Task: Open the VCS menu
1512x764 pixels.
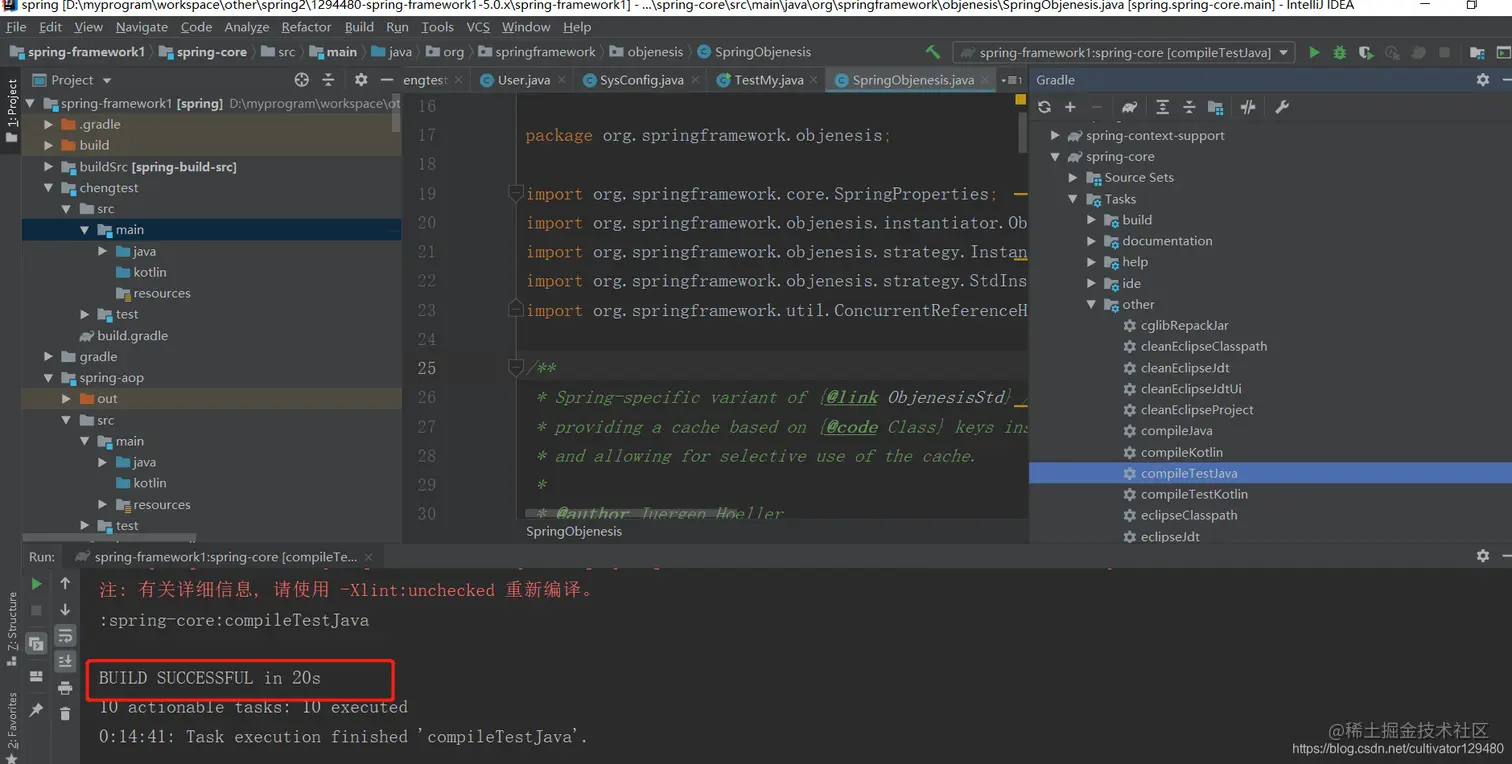Action: tap(478, 27)
